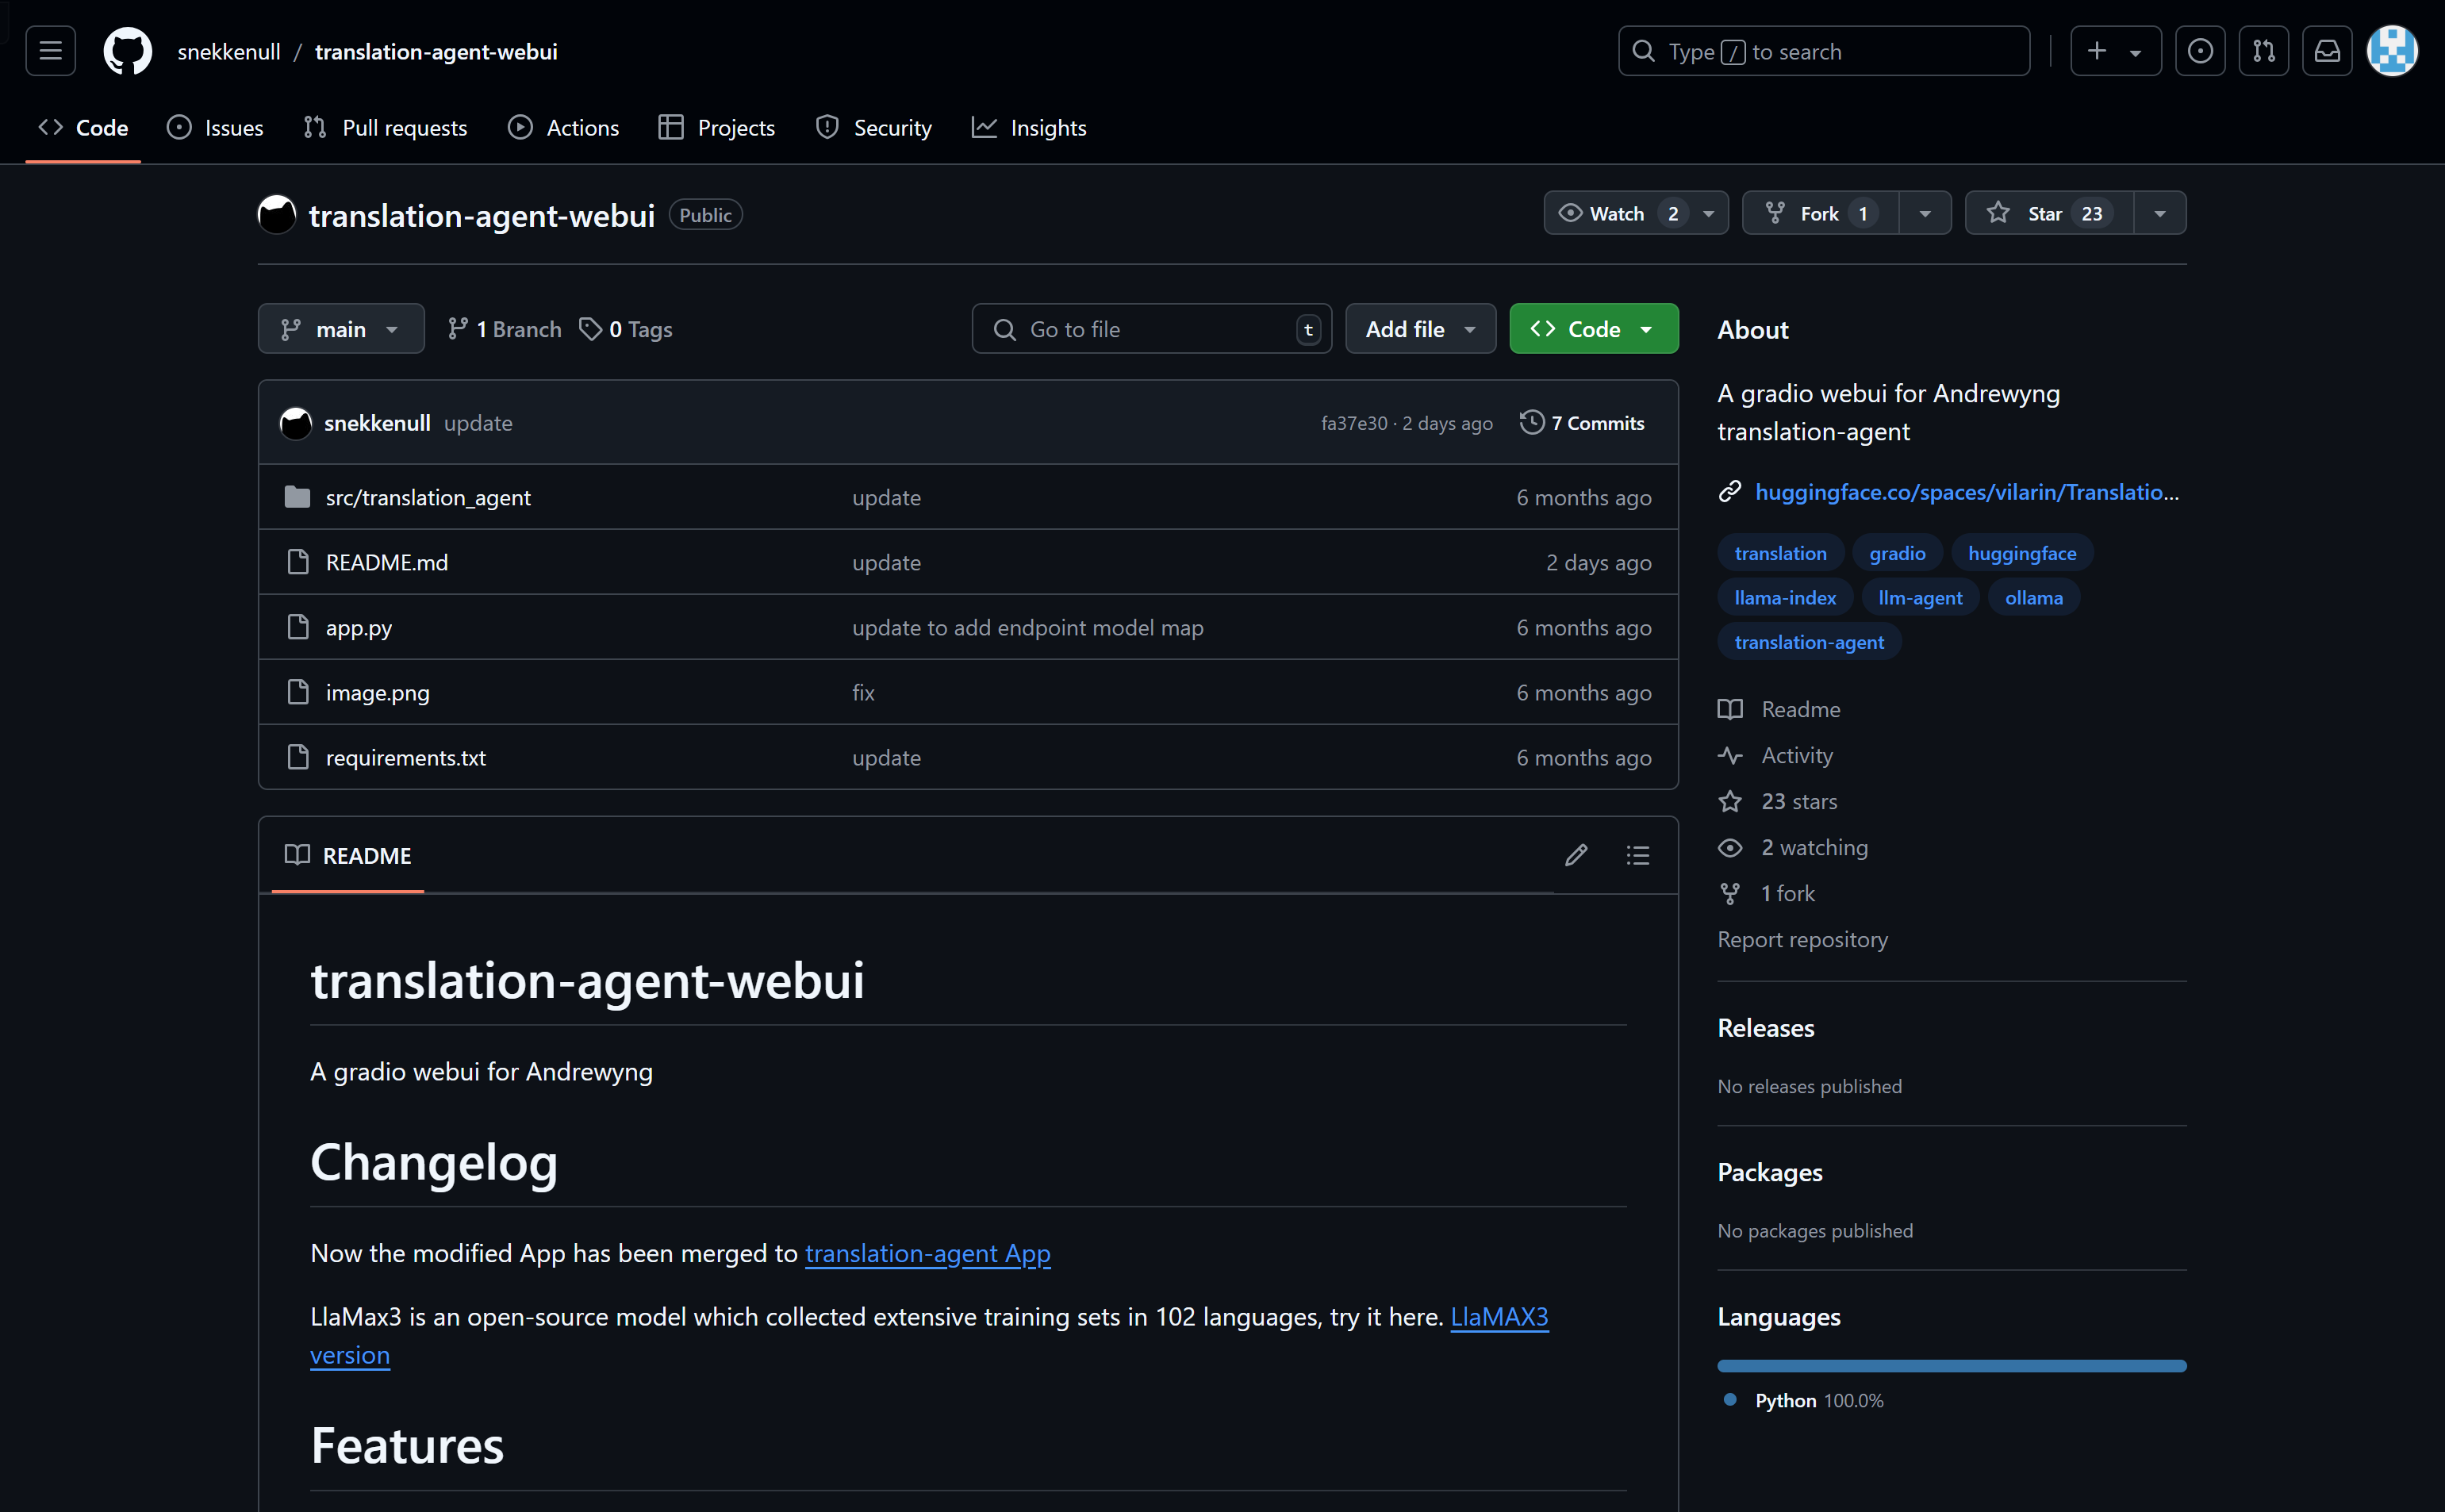Open the Security tab

coord(874,128)
